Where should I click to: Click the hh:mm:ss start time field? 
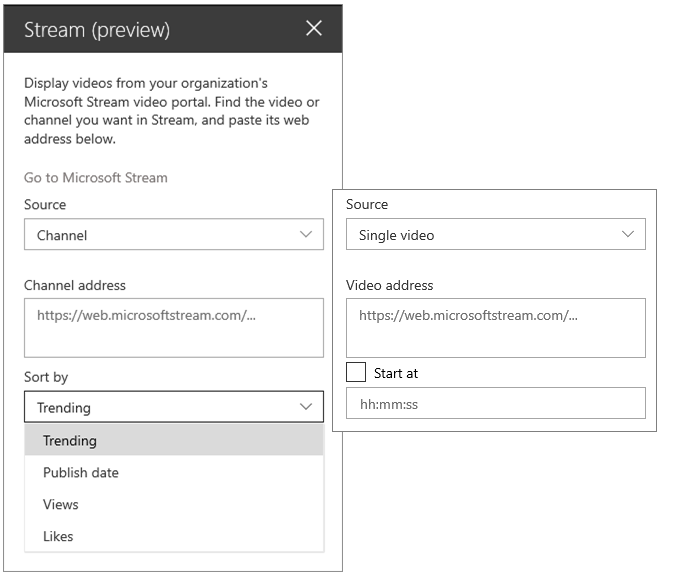tap(496, 403)
